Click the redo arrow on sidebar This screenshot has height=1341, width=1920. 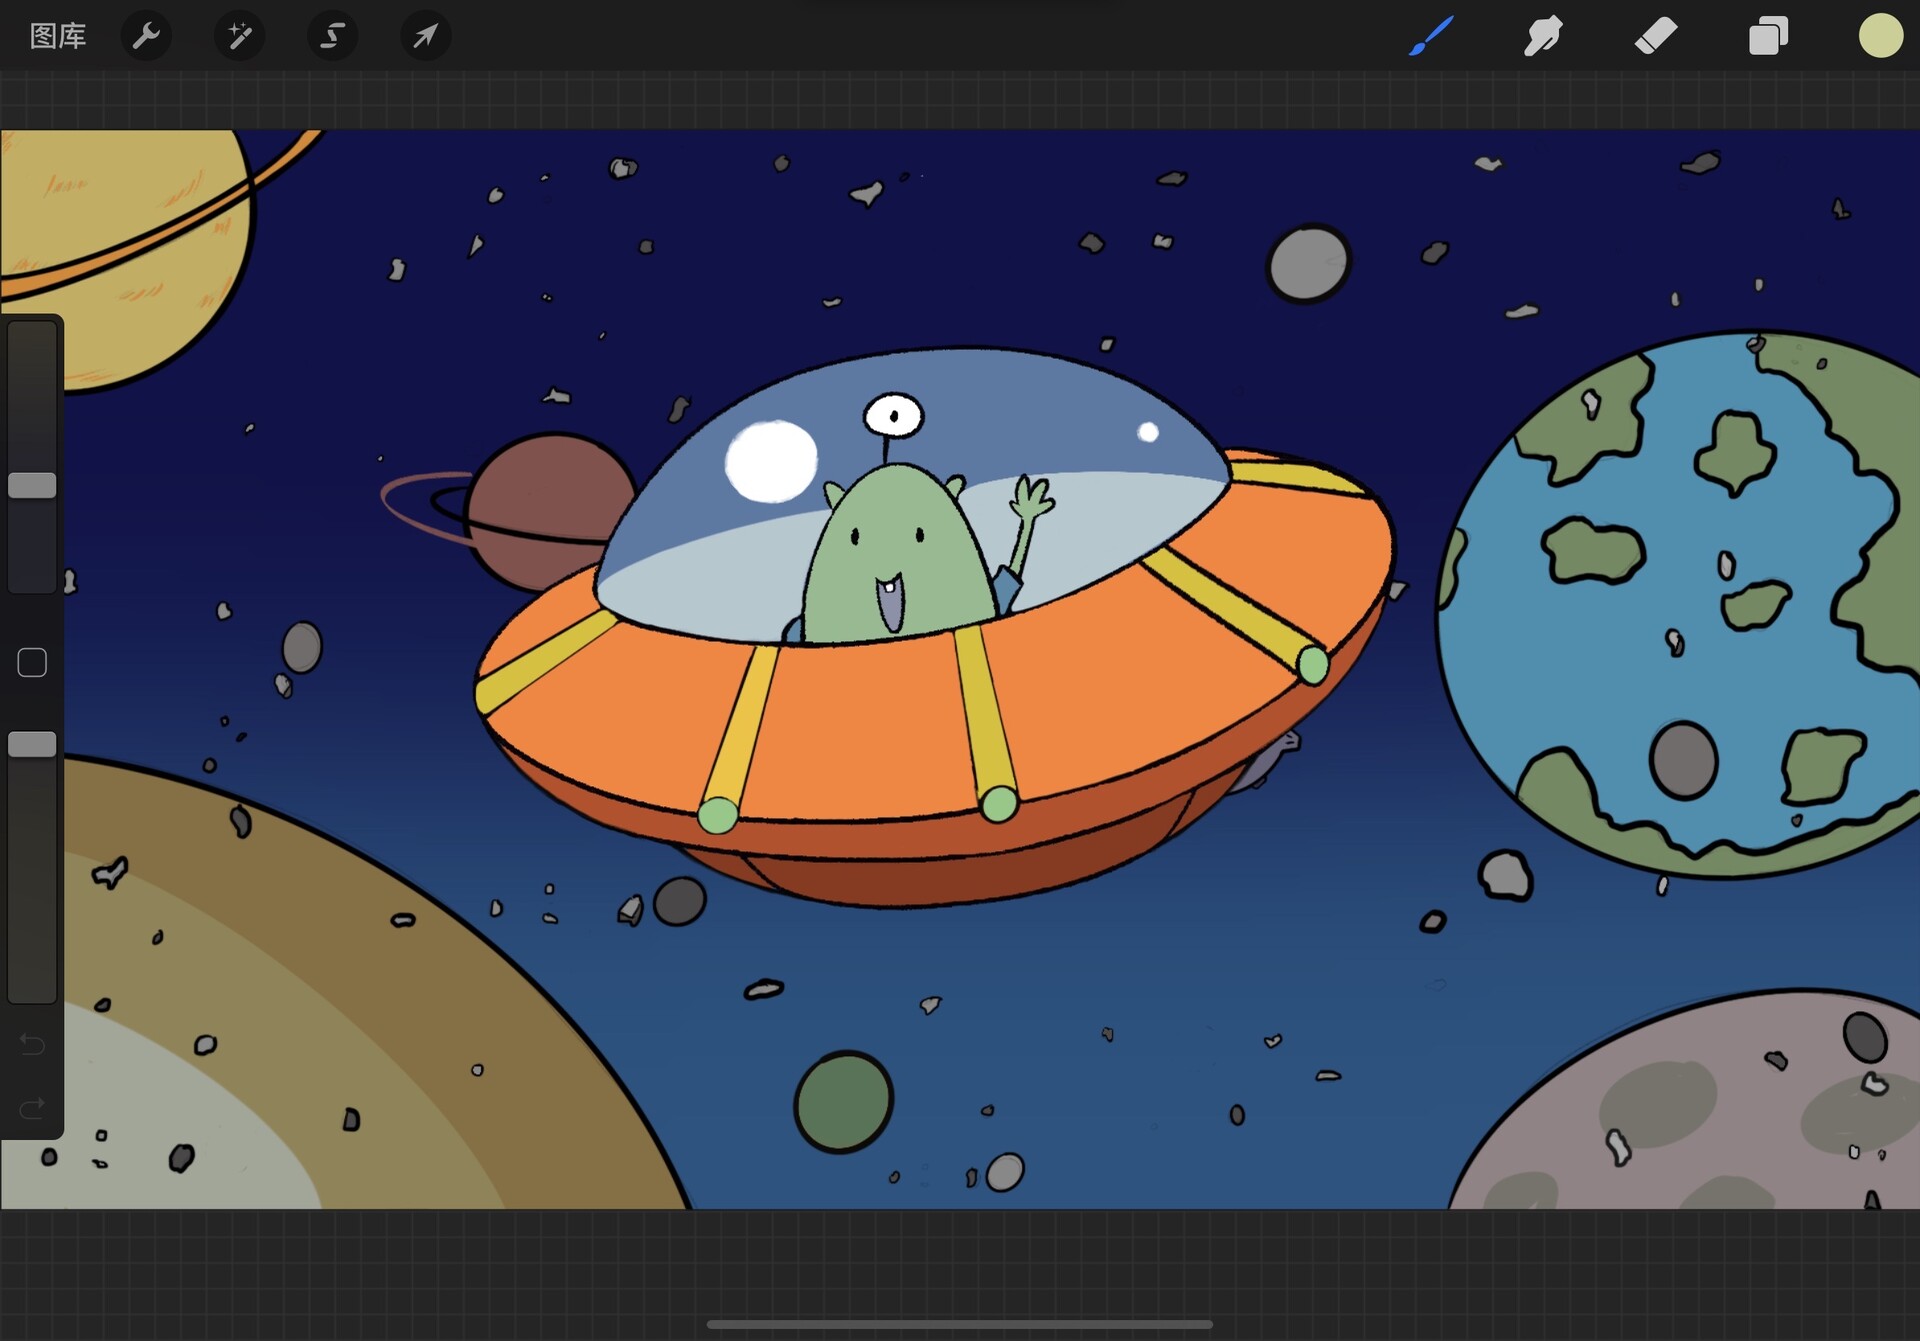tap(32, 1108)
